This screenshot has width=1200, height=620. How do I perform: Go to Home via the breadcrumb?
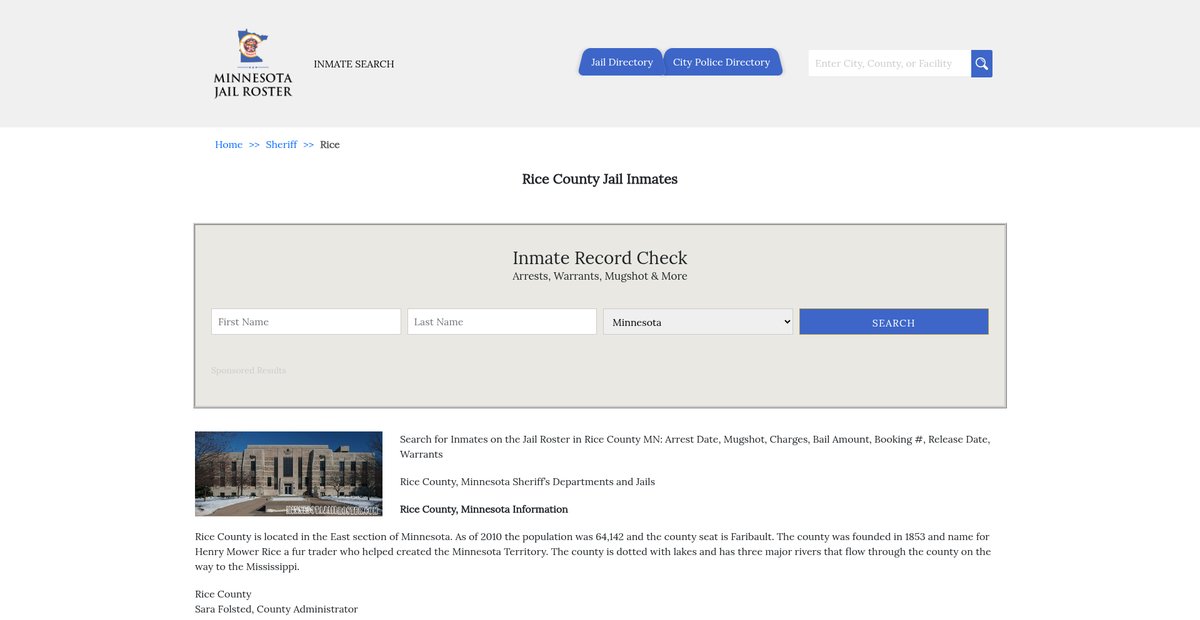click(228, 145)
